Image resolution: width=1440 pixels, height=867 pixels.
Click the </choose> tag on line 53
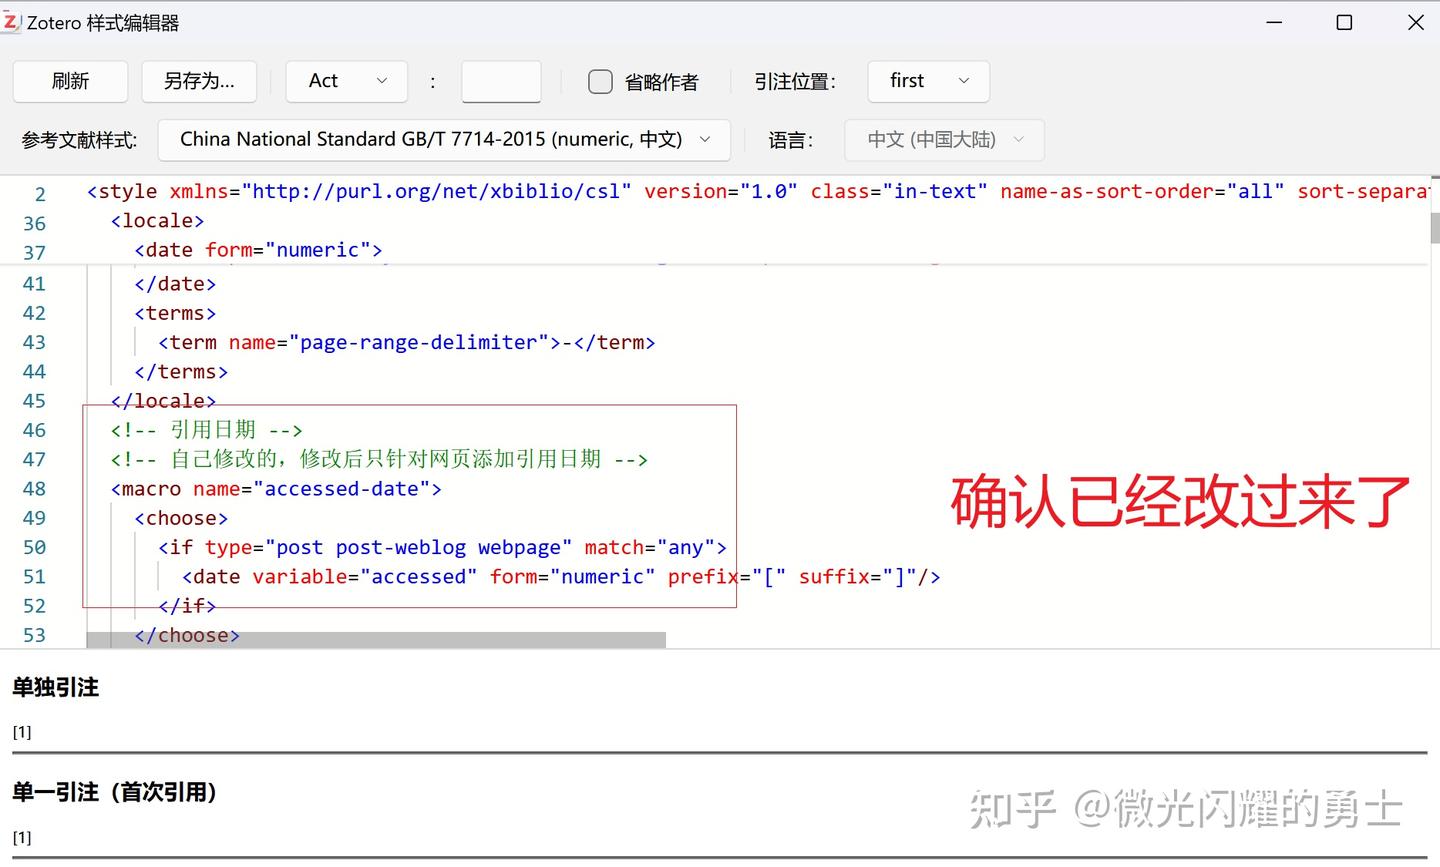pos(187,635)
